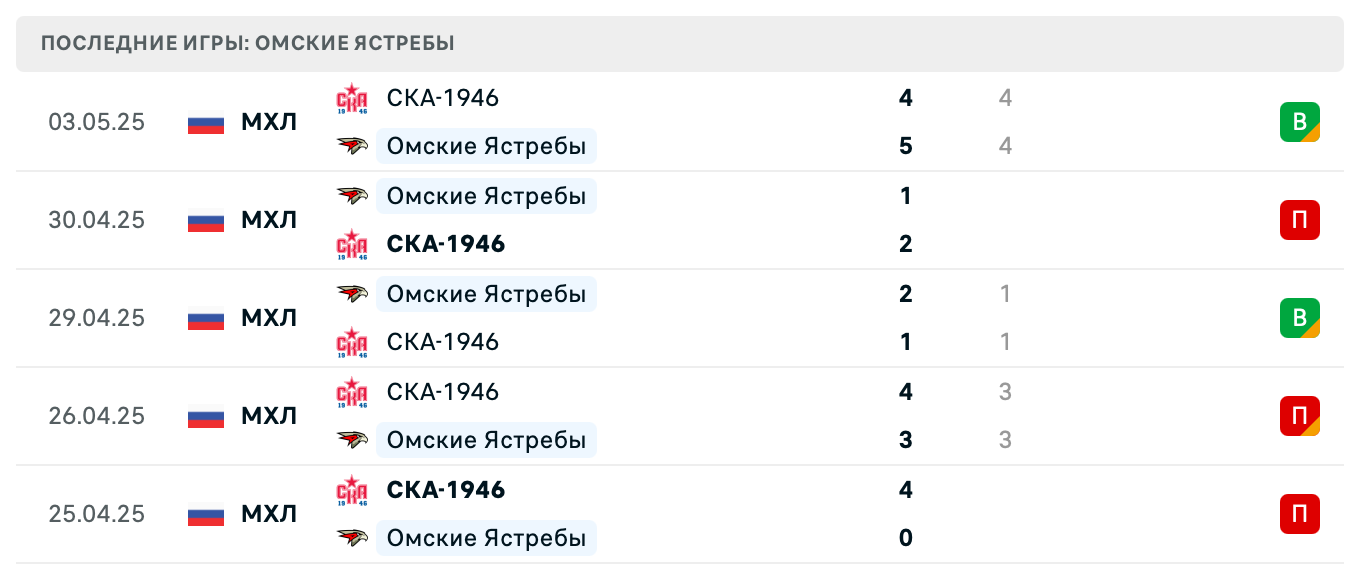Select the МХЛ label in the top row
This screenshot has height=578, width=1360.
pos(268,122)
